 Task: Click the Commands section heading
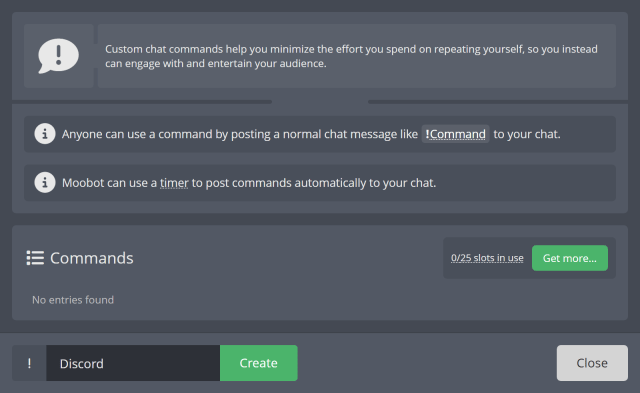coord(91,258)
